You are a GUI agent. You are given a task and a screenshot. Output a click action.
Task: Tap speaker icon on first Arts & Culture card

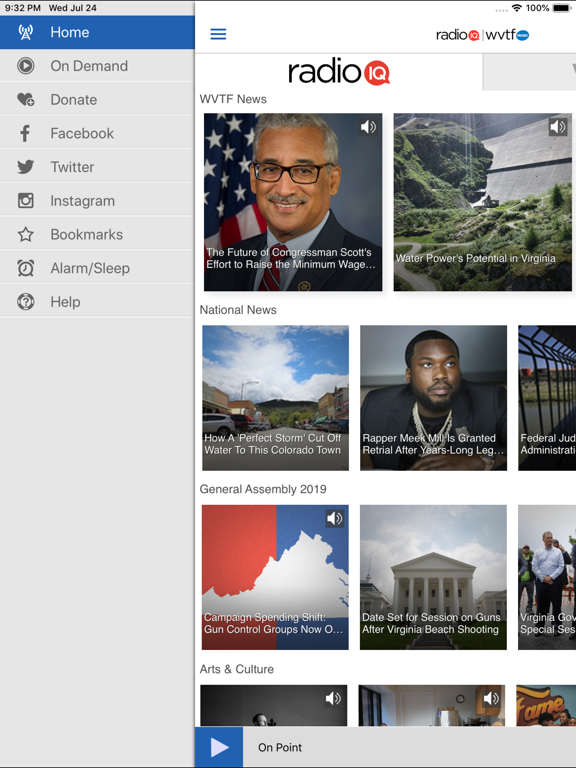pos(333,698)
